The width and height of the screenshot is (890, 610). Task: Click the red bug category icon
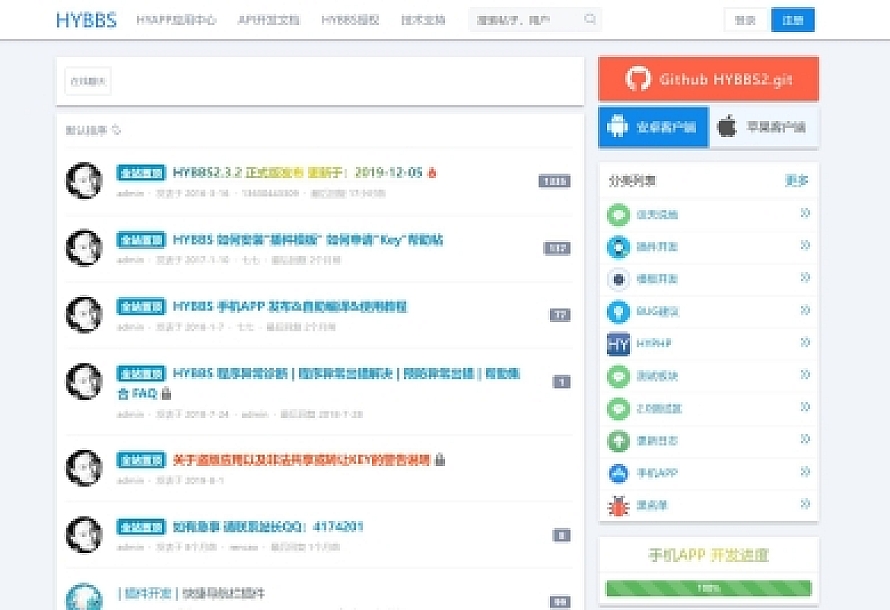(619, 505)
